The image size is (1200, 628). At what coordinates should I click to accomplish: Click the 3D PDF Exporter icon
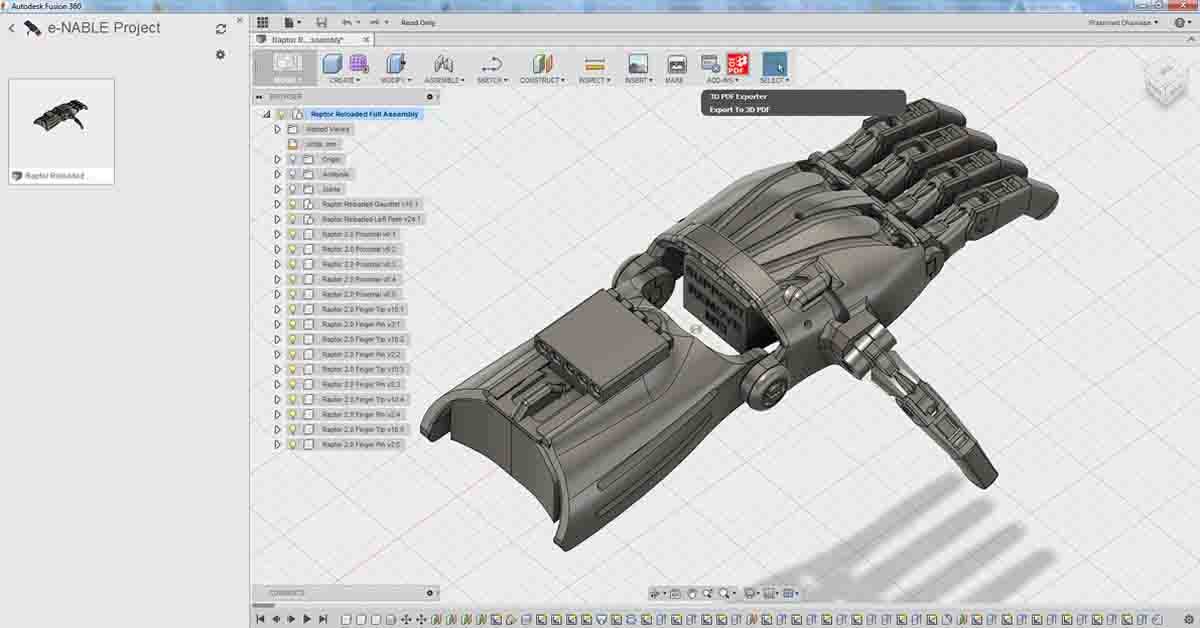(737, 62)
